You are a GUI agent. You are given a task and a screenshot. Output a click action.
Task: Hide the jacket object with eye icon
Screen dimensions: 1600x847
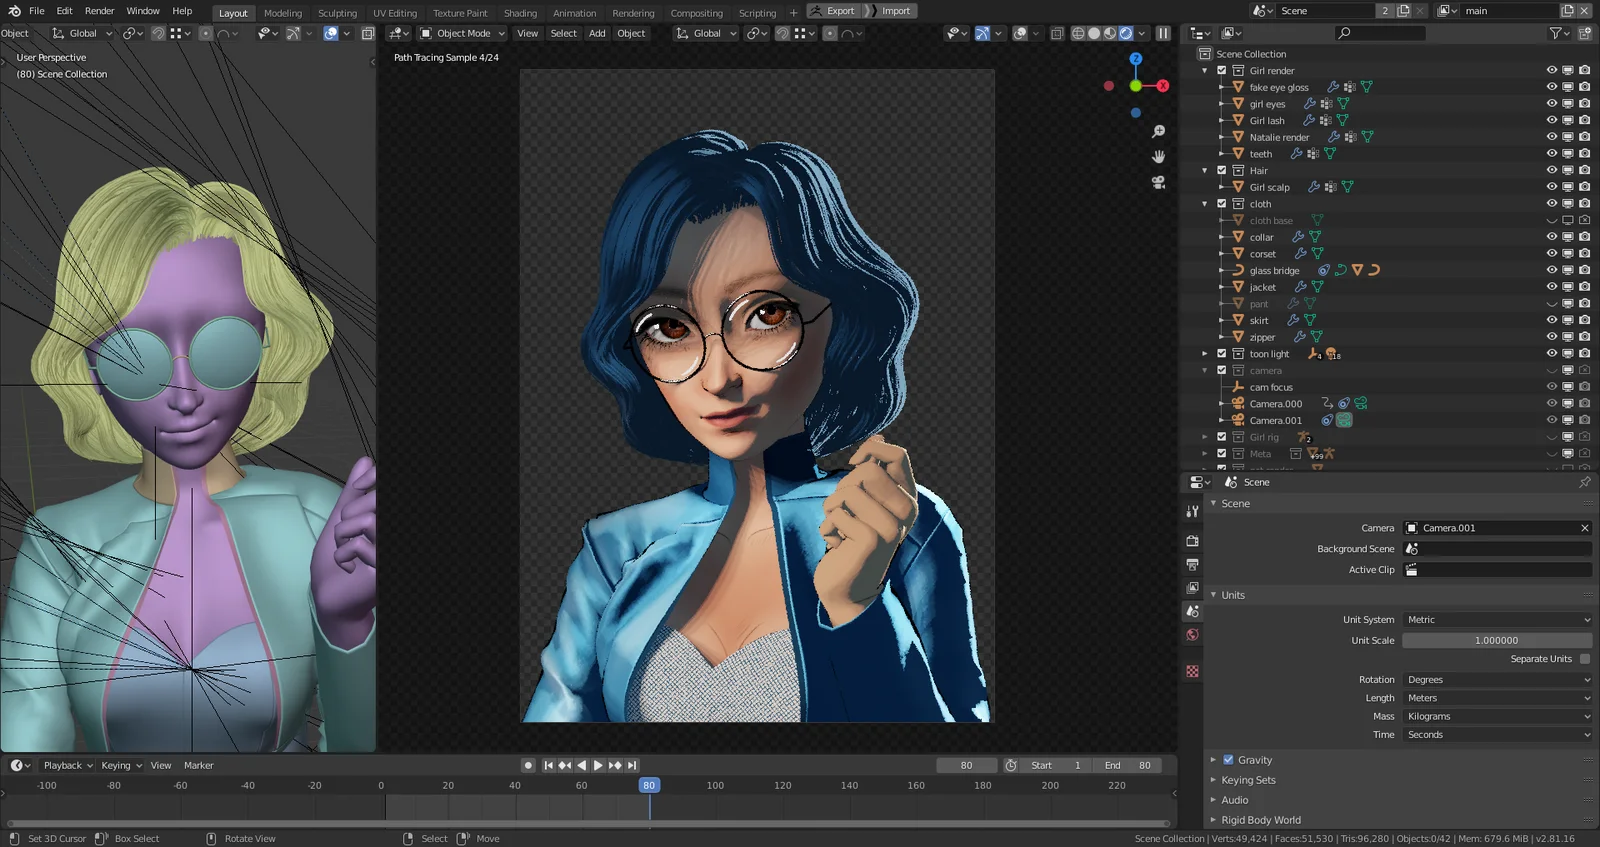(x=1551, y=287)
